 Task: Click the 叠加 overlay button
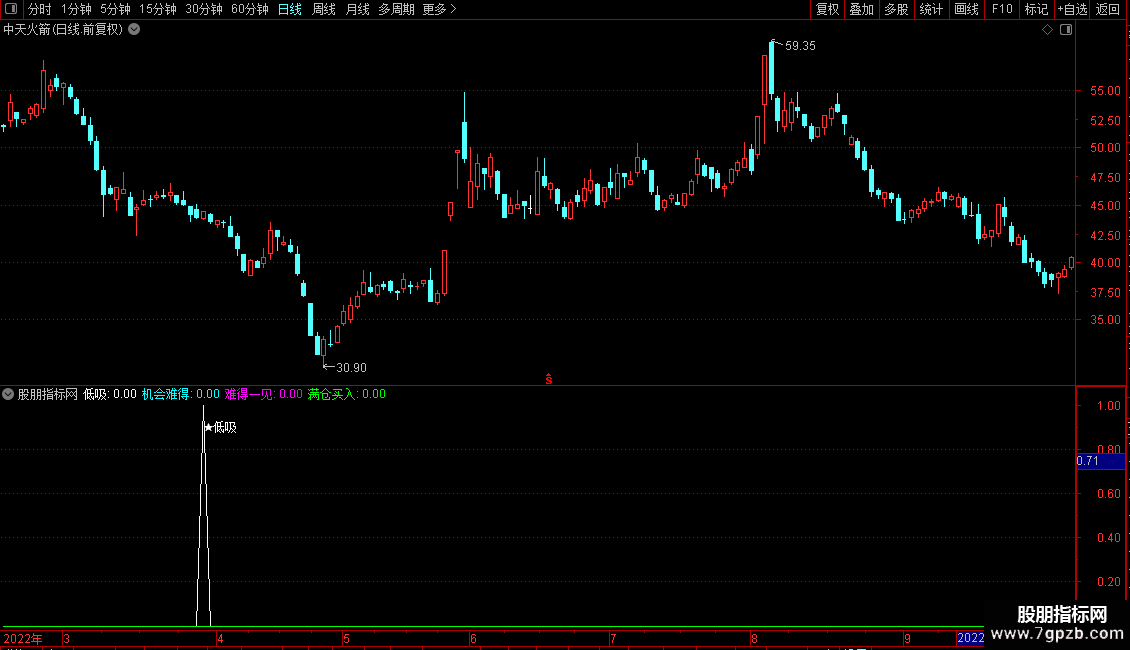[x=861, y=9]
